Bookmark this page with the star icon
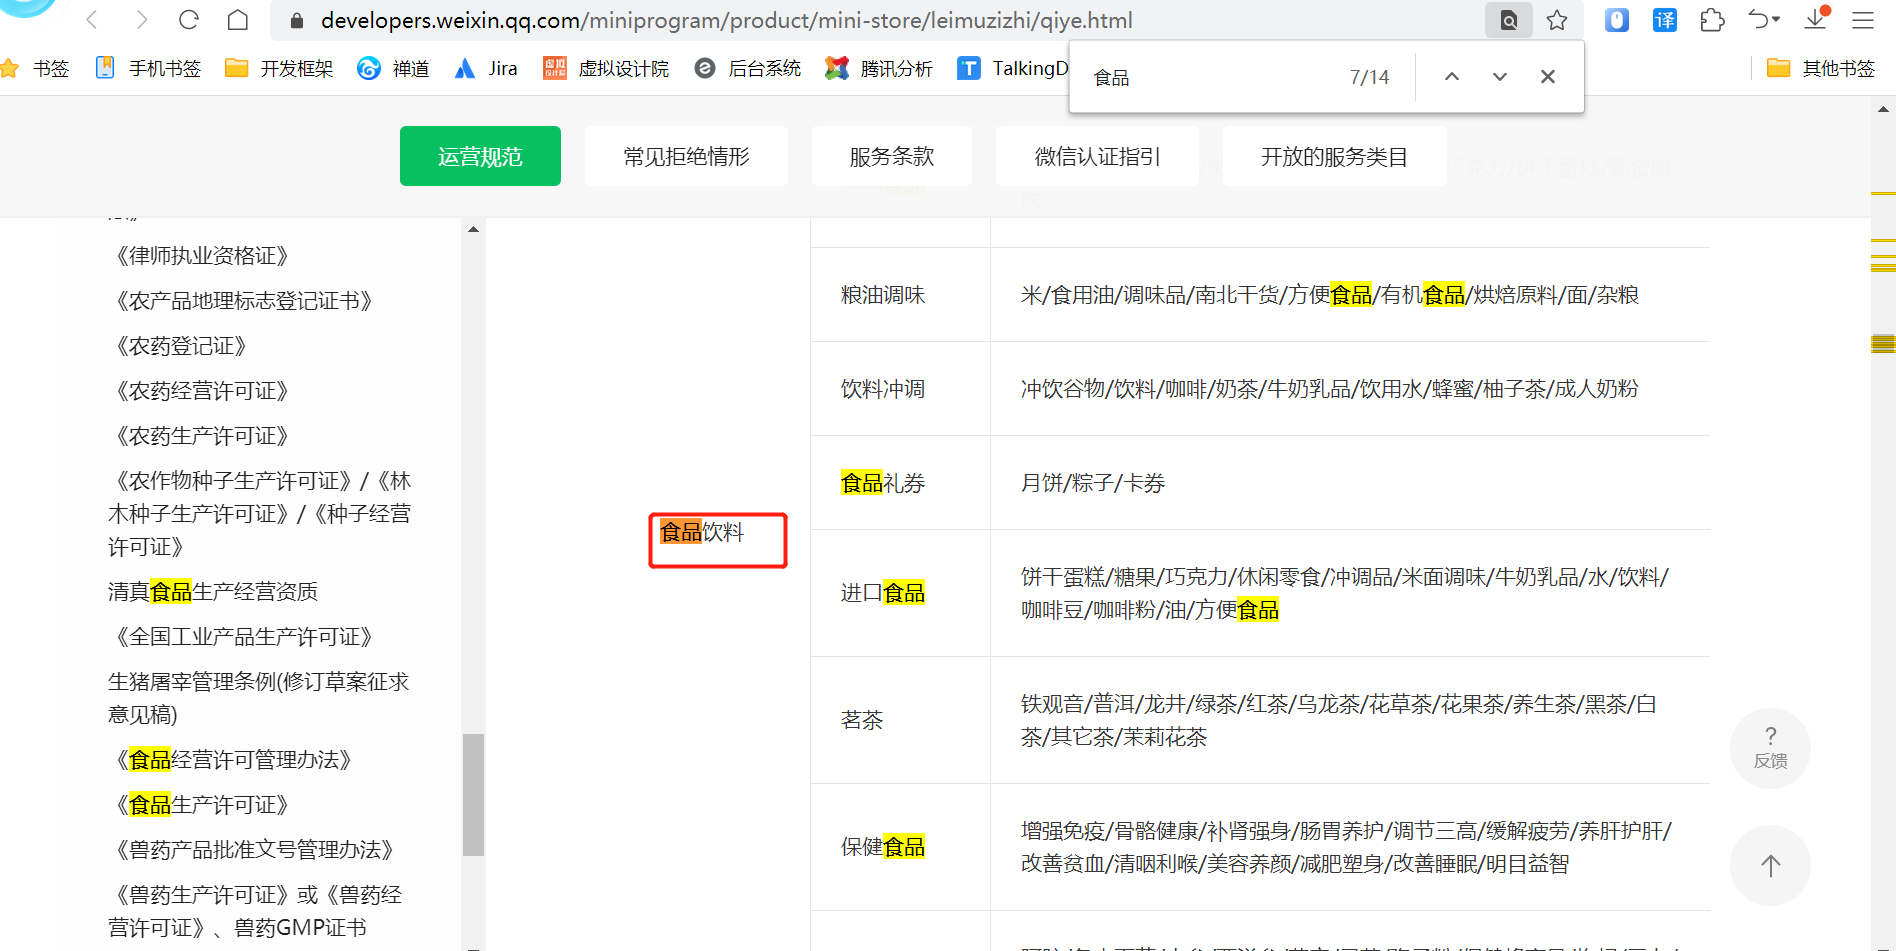 [x=1557, y=20]
